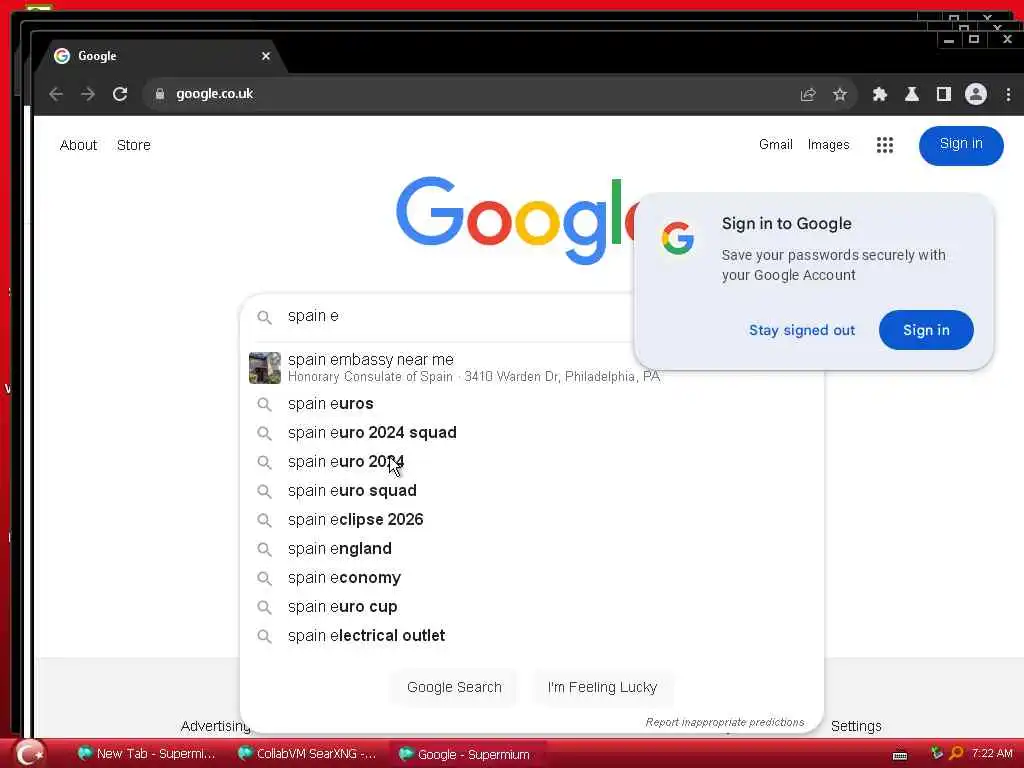The image size is (1024, 768).
Task: Select suggestion spain economy
Action: coord(532,578)
